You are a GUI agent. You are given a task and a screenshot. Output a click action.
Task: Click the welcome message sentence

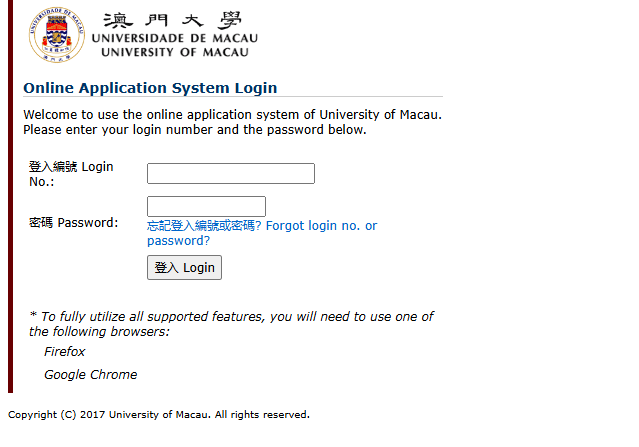[232, 114]
